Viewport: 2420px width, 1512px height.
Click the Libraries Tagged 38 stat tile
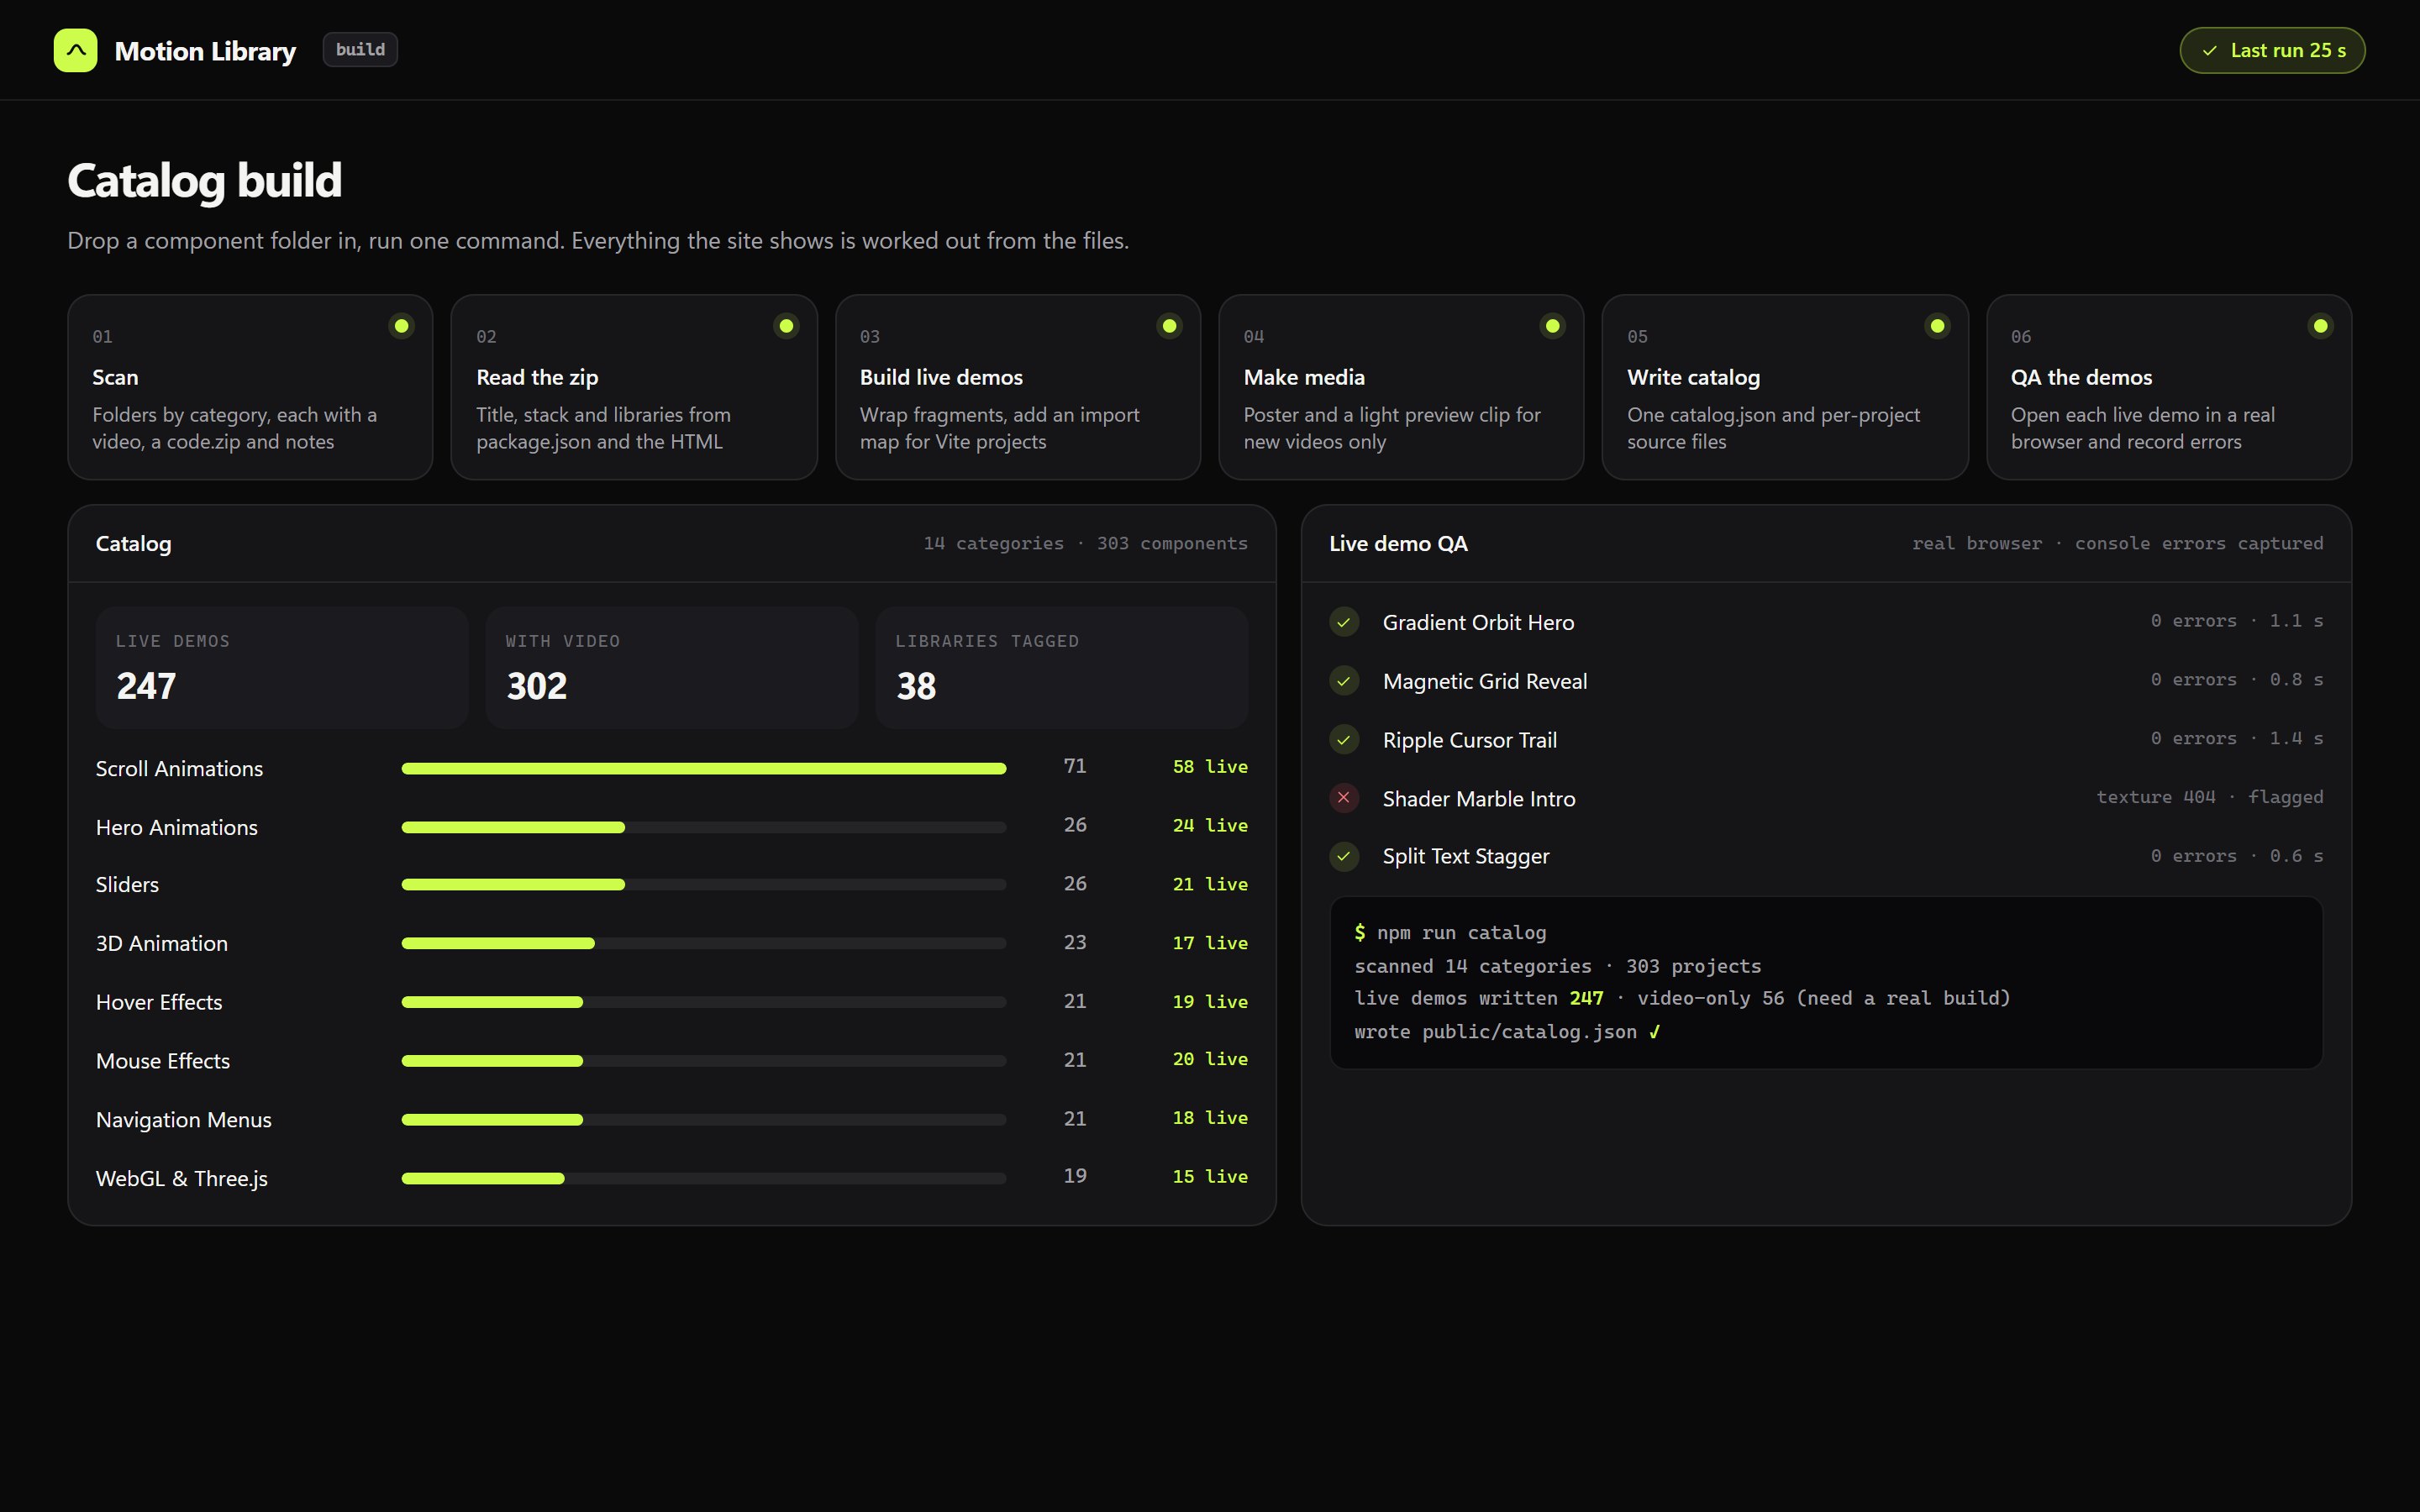[1062, 667]
